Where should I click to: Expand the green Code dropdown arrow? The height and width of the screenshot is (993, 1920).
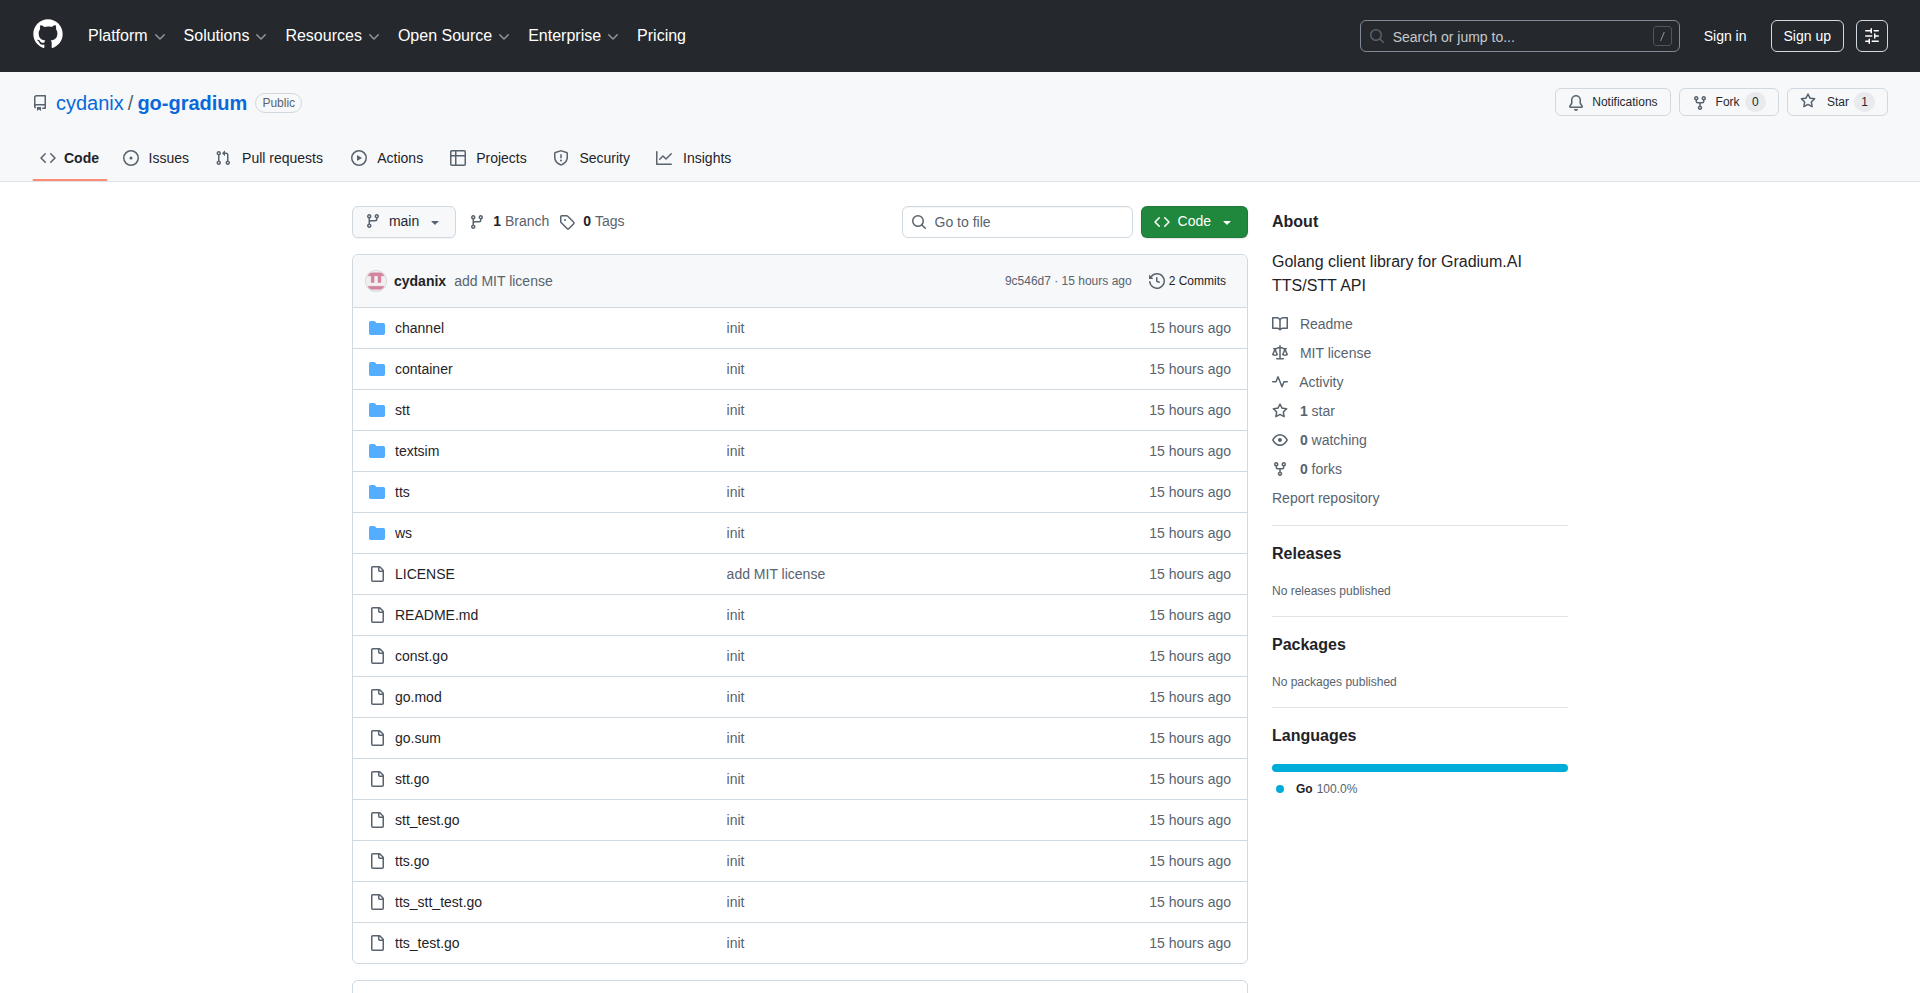pos(1226,221)
